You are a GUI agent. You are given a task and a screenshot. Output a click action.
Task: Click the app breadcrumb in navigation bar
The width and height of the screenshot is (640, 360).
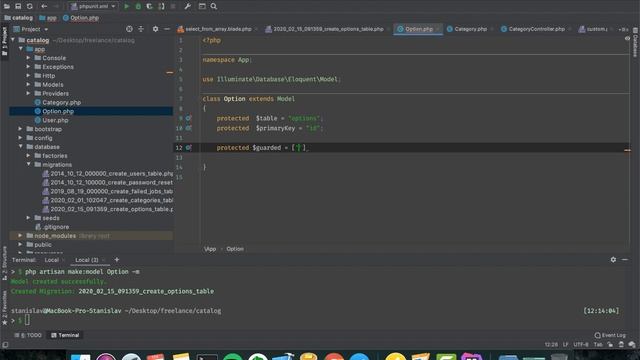click(x=48, y=18)
